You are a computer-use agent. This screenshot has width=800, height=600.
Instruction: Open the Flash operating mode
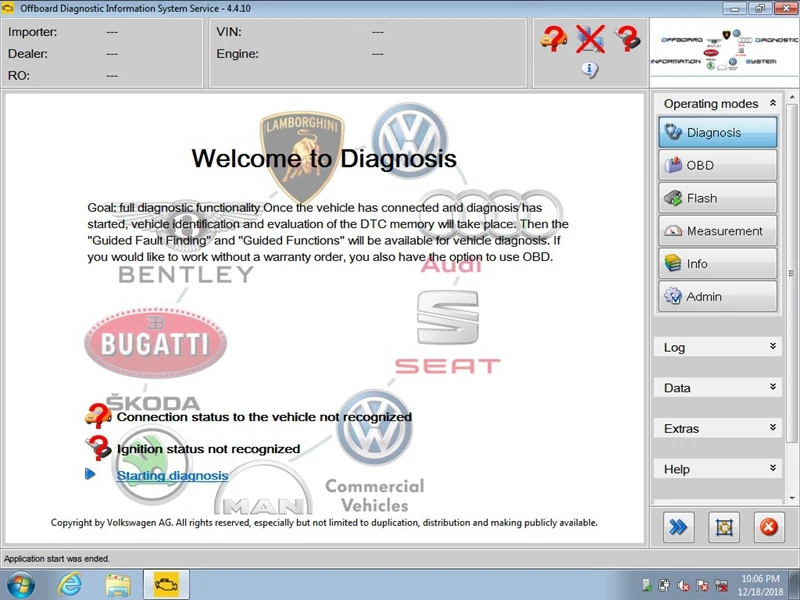718,198
